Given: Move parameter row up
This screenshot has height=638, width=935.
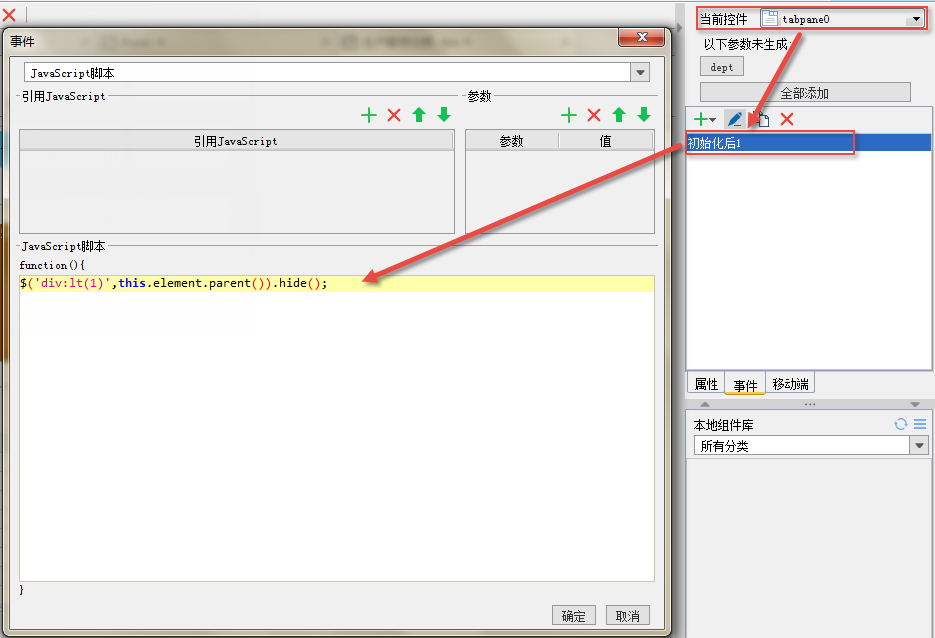Looking at the screenshot, I should click(619, 115).
